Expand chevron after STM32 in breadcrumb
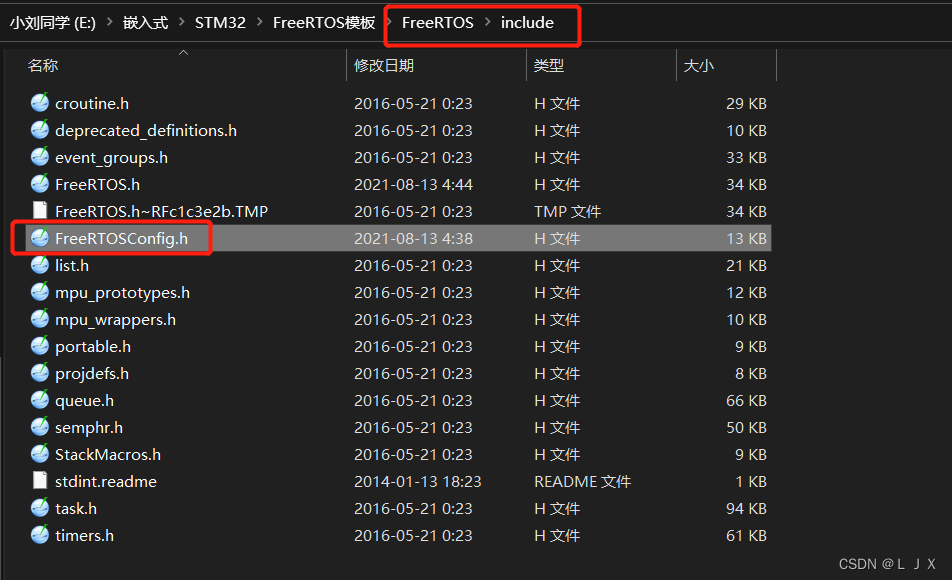Screen dimensions: 952x580 click(260, 22)
